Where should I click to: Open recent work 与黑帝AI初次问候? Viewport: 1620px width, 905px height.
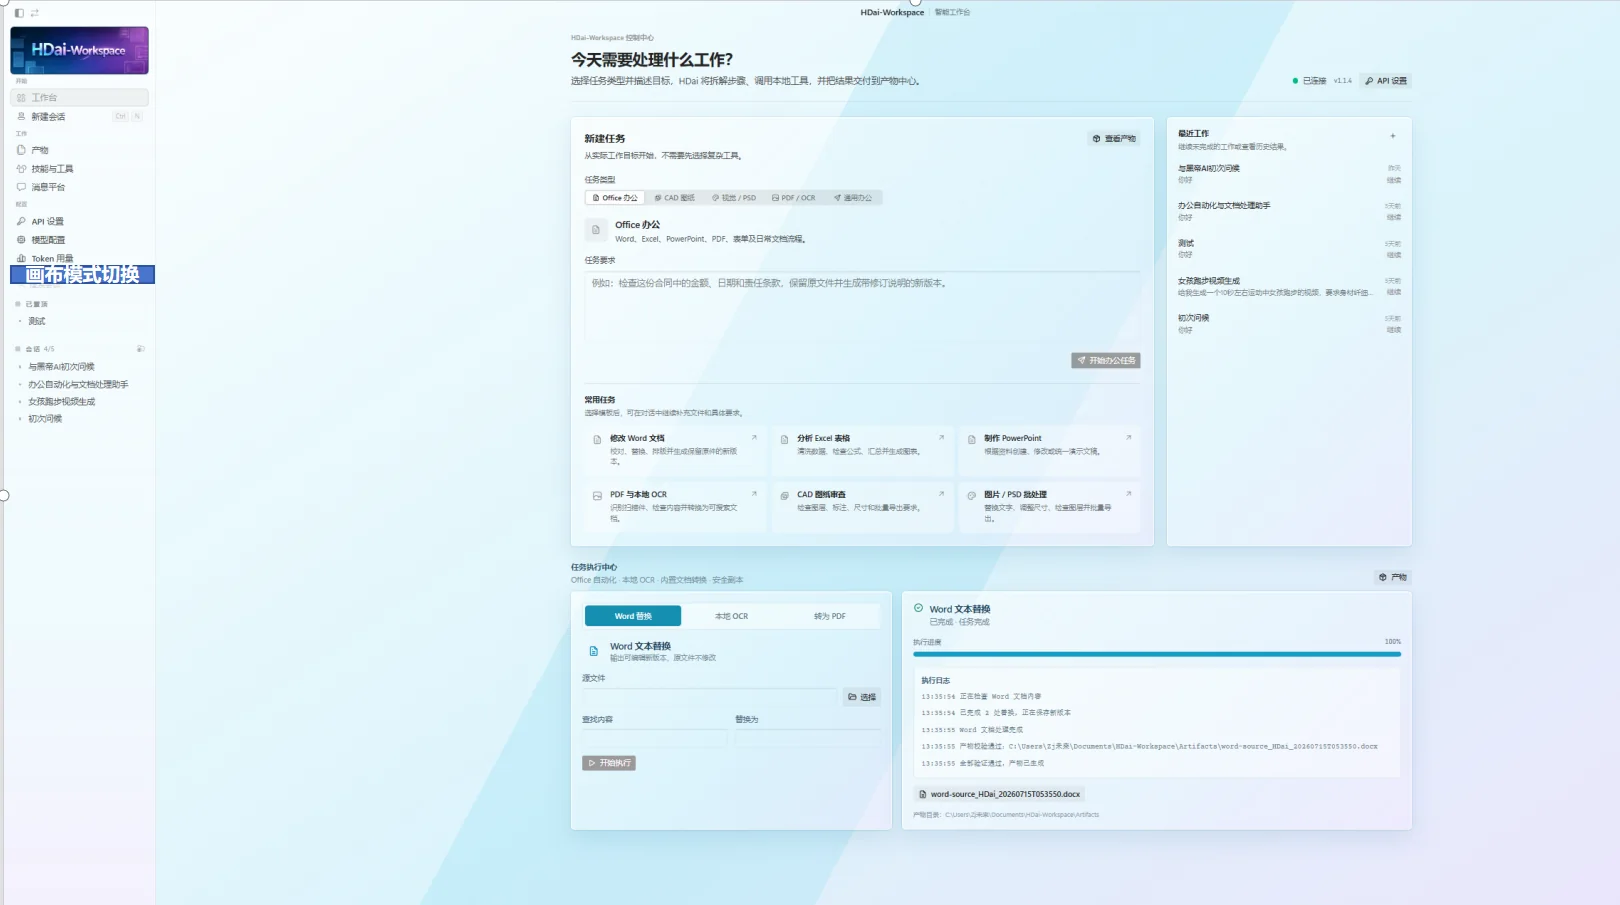(1289, 174)
